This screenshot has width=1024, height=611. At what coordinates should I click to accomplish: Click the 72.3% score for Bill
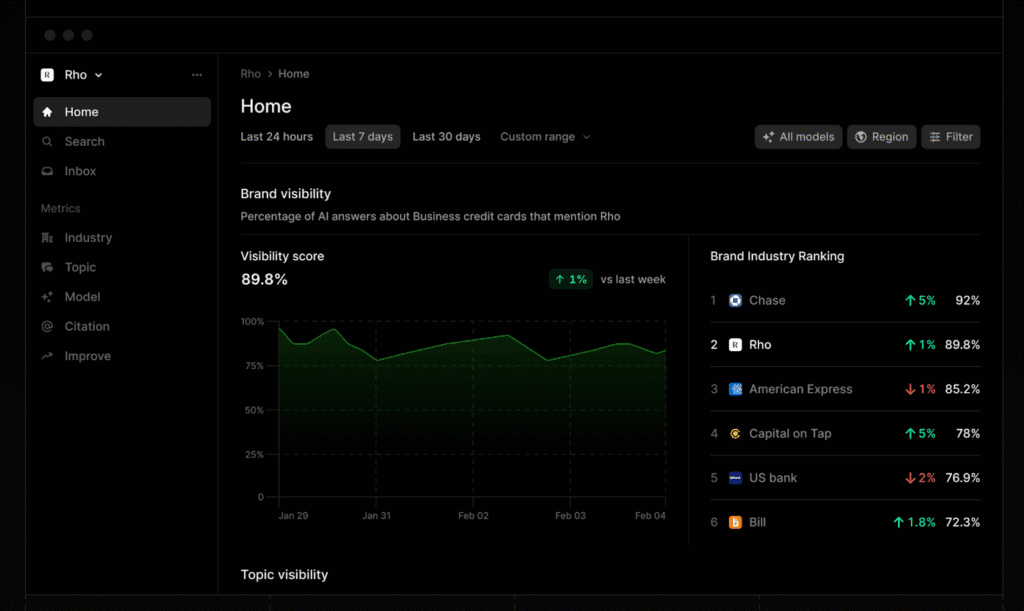962,522
